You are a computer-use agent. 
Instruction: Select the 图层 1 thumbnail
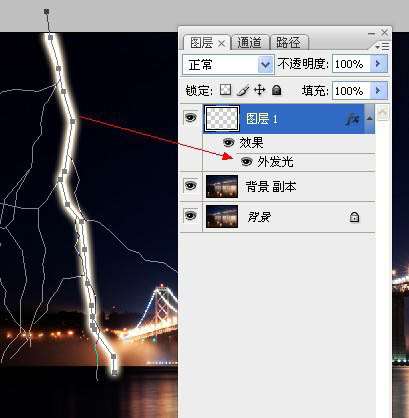(222, 119)
